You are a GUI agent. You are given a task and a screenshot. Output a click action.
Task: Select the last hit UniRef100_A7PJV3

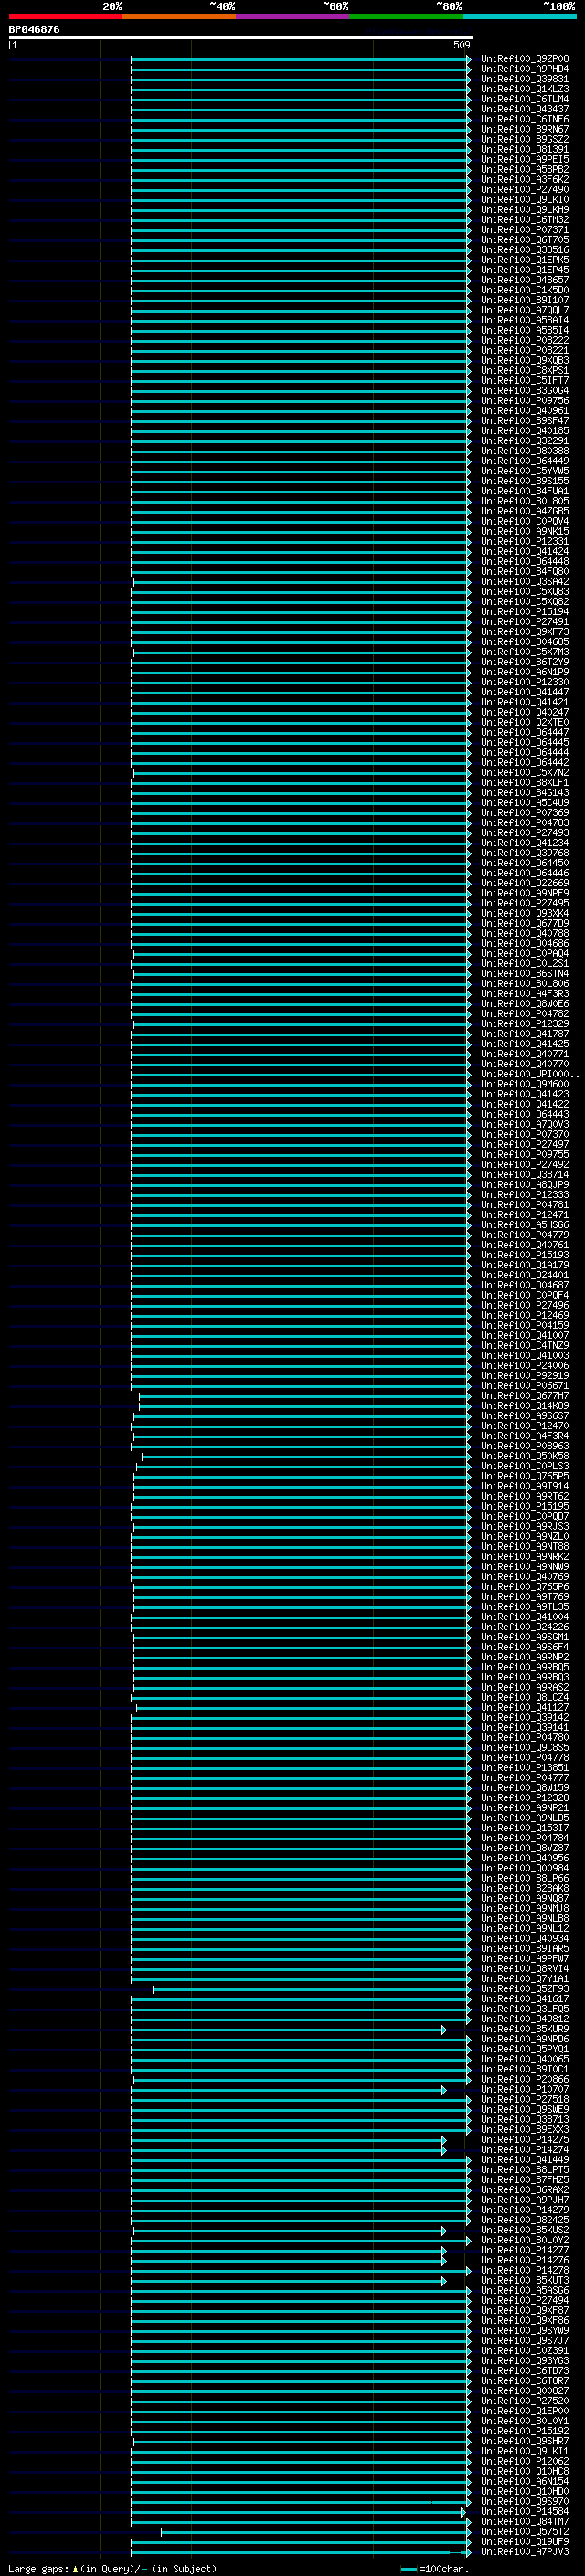coord(525,2551)
